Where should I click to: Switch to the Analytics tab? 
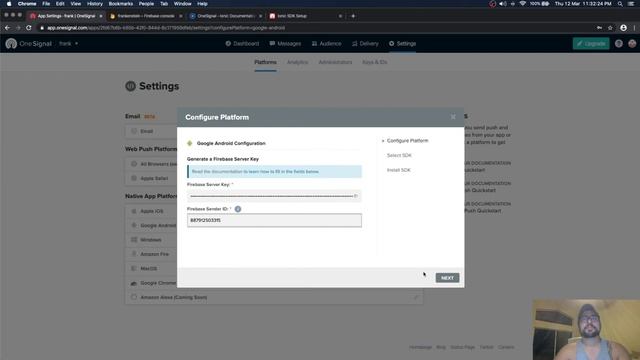pyautogui.click(x=298, y=62)
